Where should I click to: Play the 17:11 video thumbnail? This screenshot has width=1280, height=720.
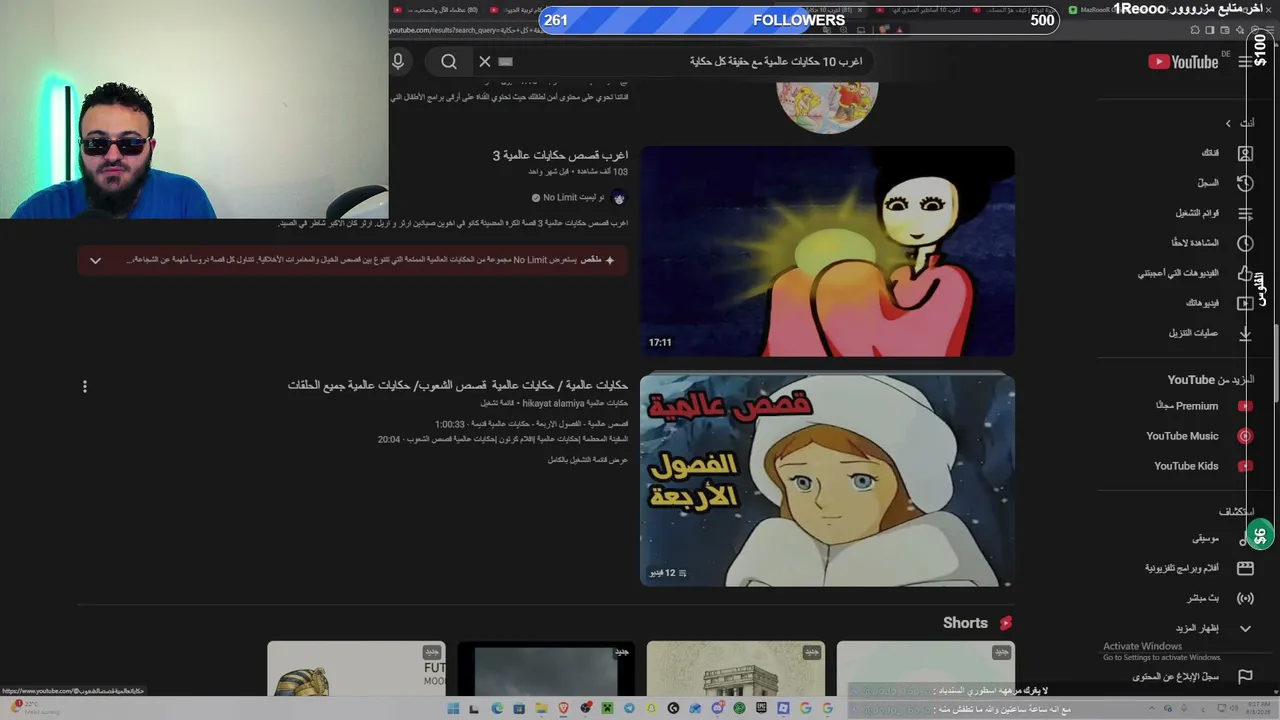(827, 251)
